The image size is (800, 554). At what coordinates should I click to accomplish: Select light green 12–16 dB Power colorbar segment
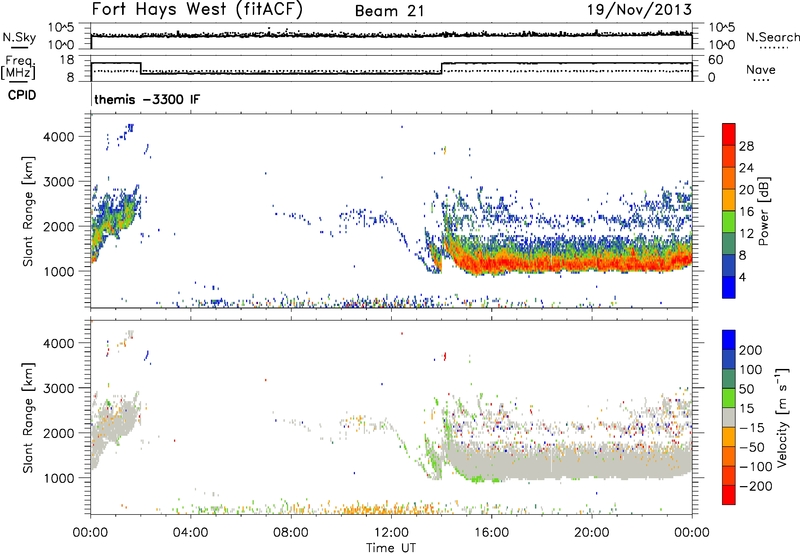(x=729, y=222)
